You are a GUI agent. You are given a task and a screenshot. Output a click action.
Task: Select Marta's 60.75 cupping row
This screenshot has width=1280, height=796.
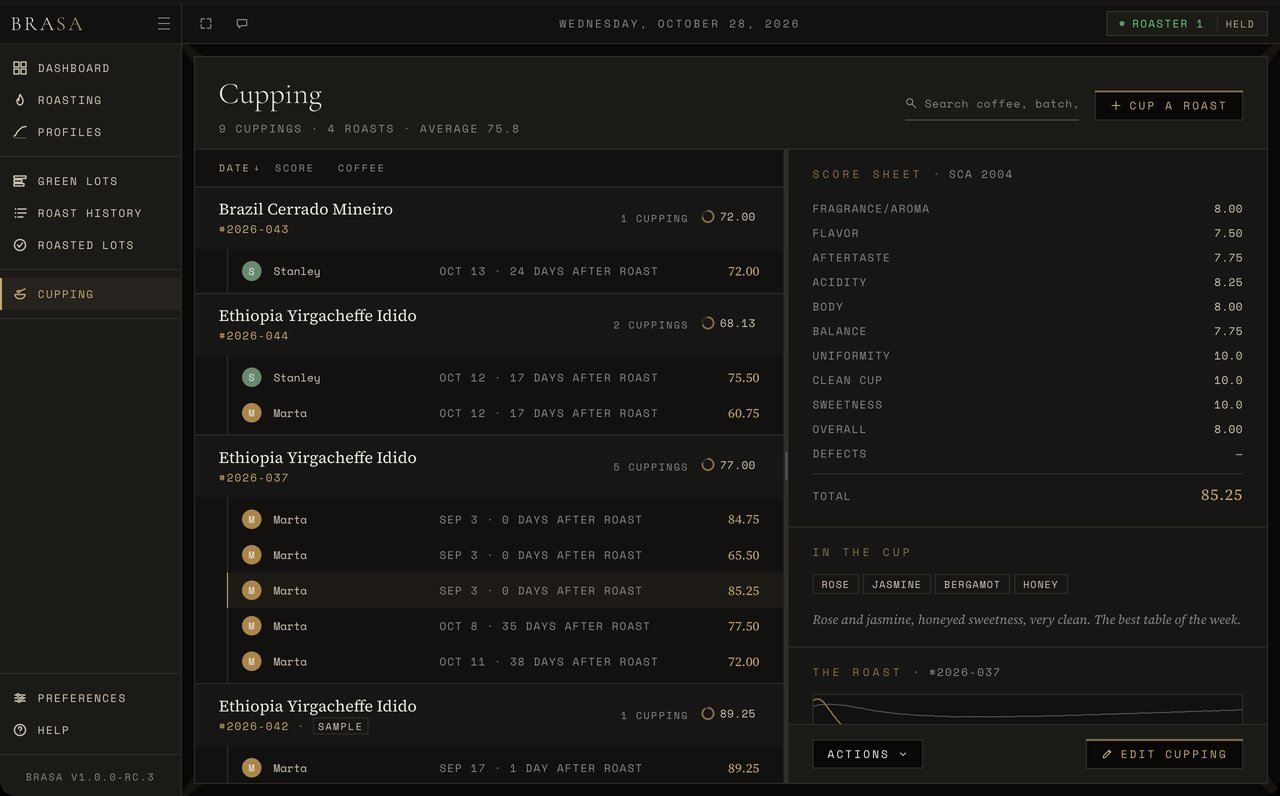pos(505,413)
